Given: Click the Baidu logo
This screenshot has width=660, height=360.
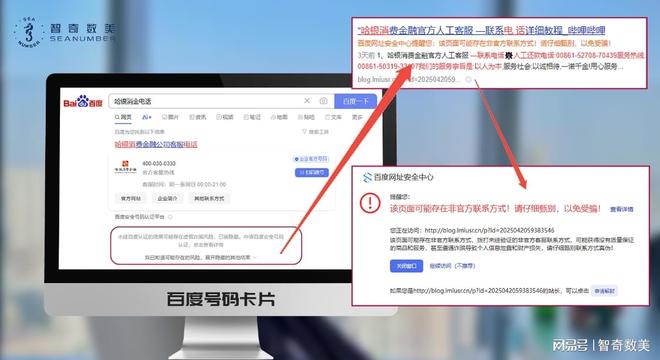Looking at the screenshot, I should tap(83, 101).
